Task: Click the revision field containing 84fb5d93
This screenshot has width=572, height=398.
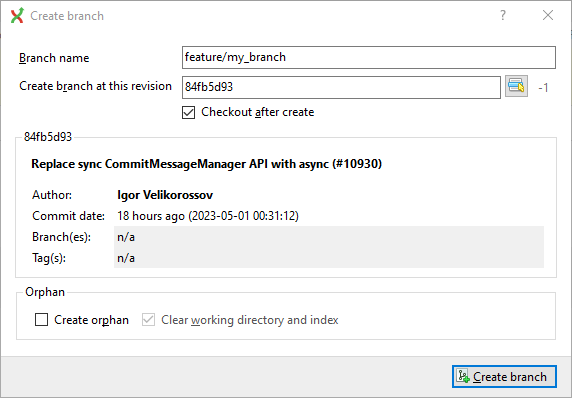Action: click(x=341, y=87)
